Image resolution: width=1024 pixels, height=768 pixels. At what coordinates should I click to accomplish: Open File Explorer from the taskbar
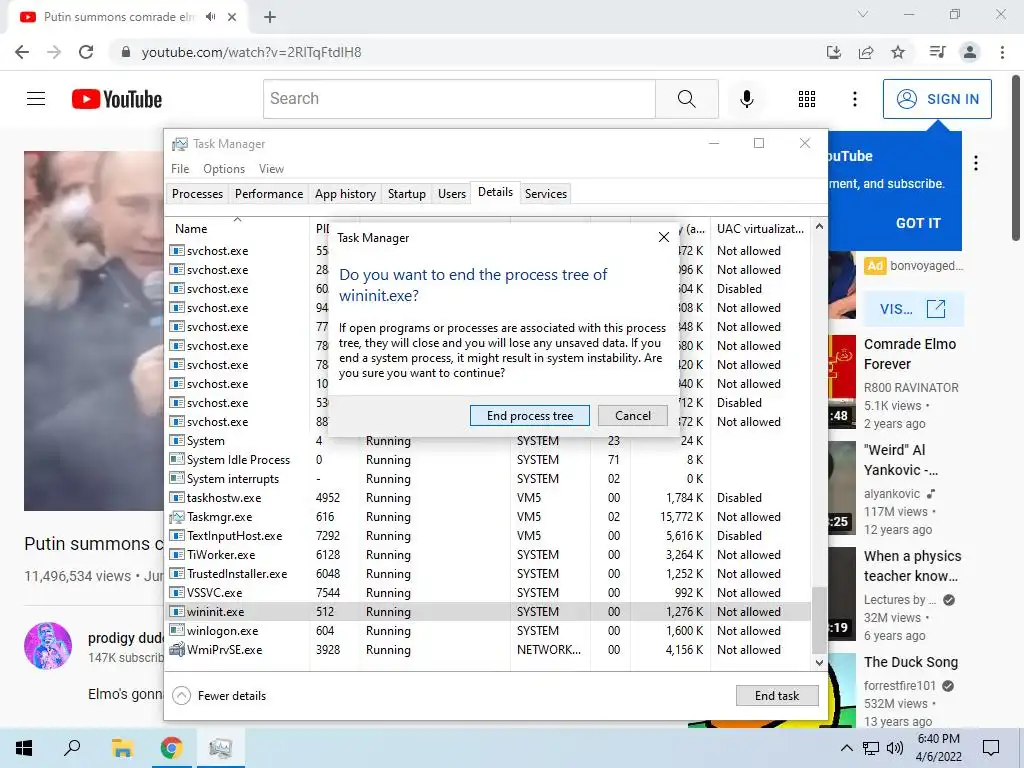[122, 748]
